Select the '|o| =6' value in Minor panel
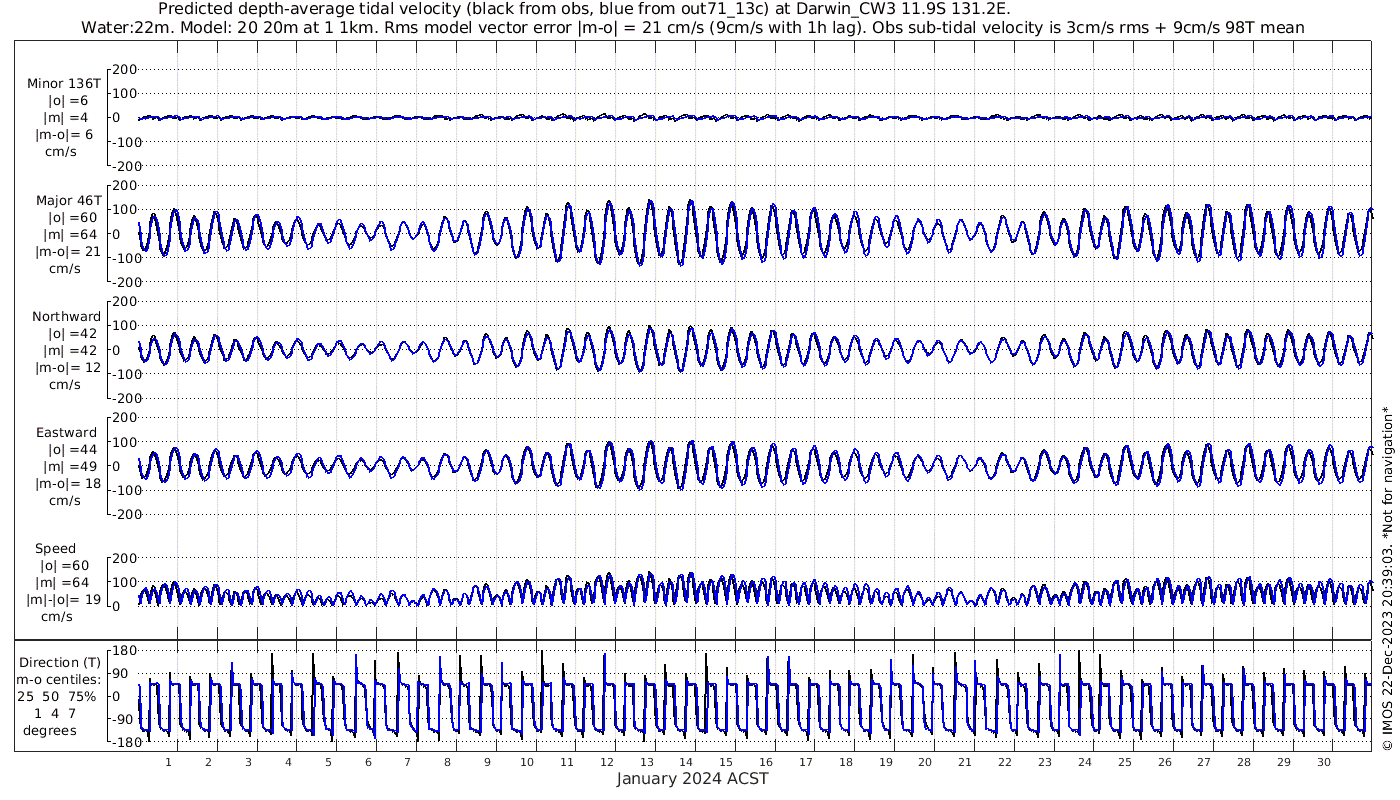The image size is (1400, 800). coord(68,100)
